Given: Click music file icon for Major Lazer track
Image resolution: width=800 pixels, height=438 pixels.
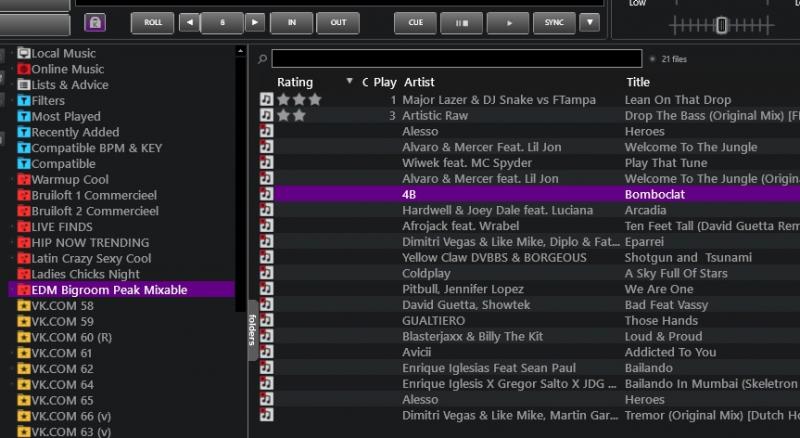Looking at the screenshot, I should tap(266, 100).
